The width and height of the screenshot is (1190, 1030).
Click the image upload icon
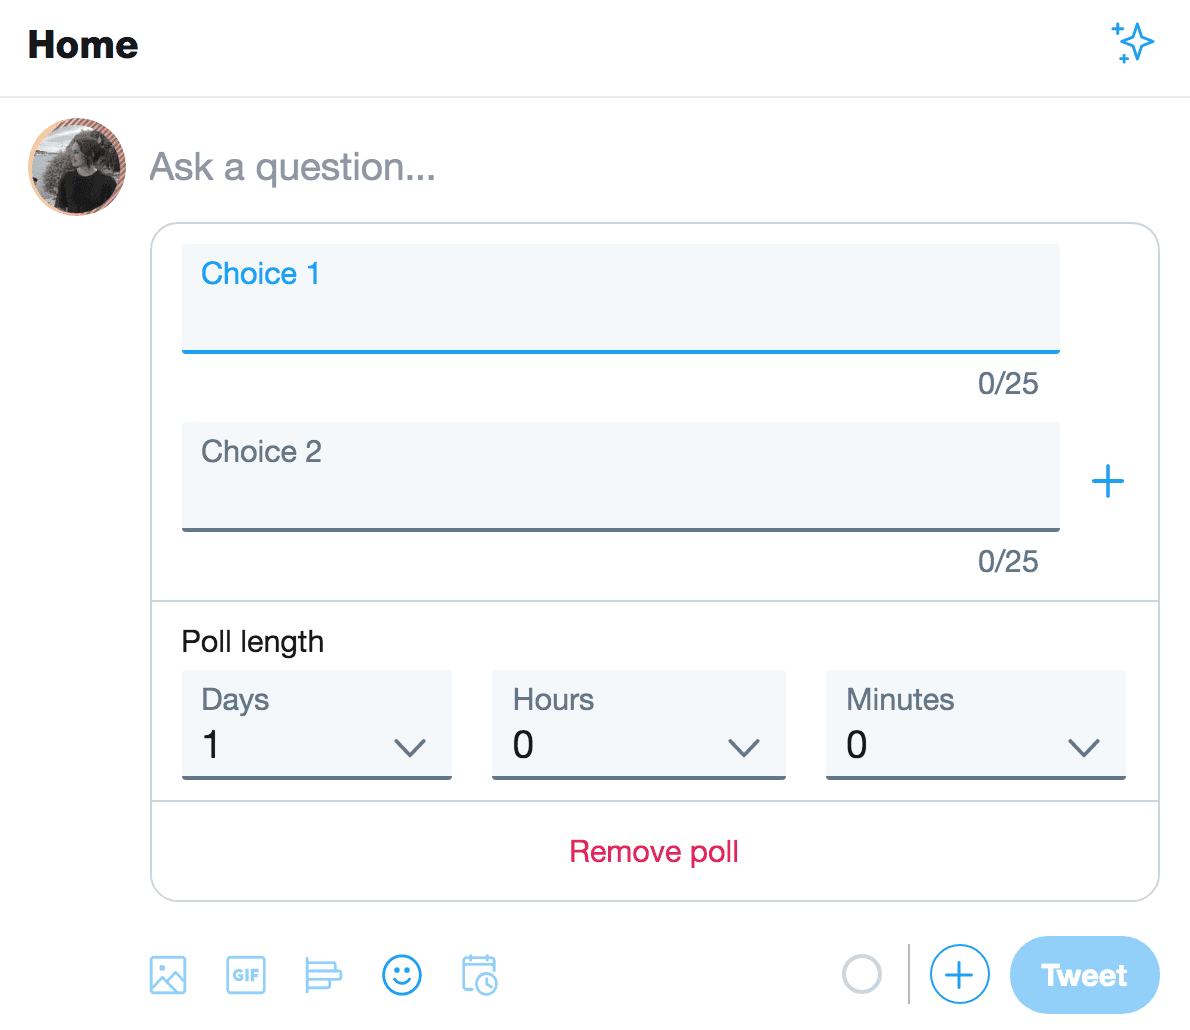168,974
